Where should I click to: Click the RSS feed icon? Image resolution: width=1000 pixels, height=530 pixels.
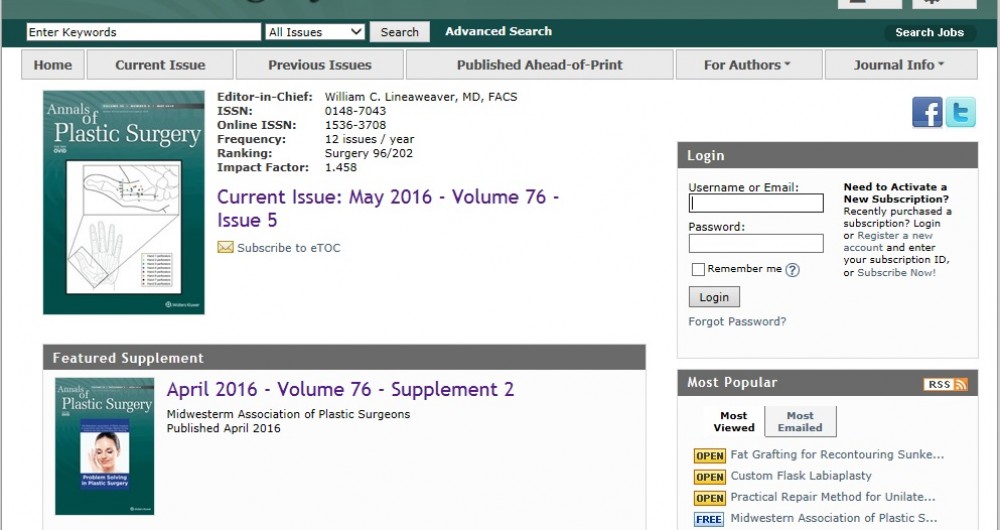tap(945, 384)
